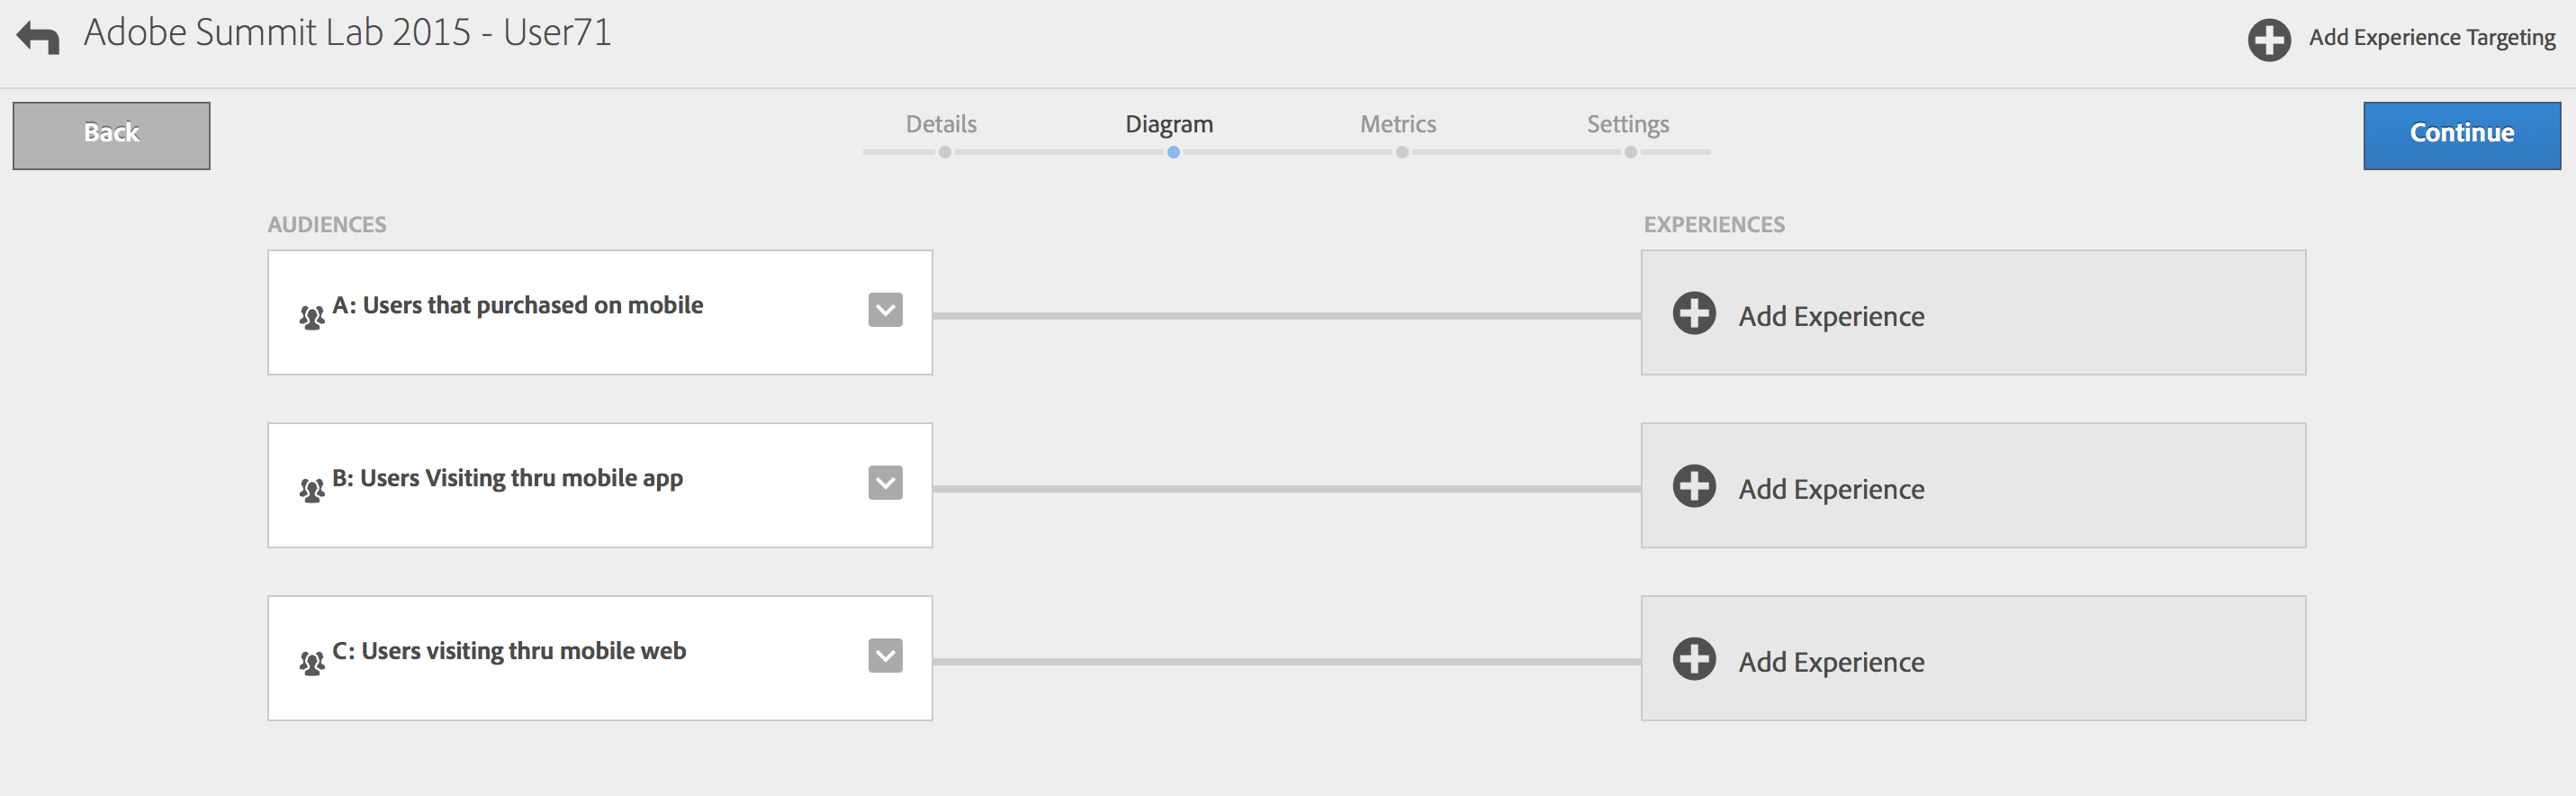
Task: Click the Diagram progress dot marker
Action: (x=1173, y=153)
